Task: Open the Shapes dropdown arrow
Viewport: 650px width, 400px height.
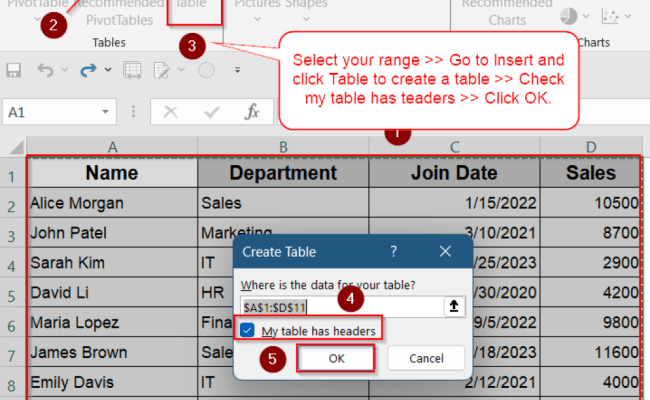Action: pos(306,19)
